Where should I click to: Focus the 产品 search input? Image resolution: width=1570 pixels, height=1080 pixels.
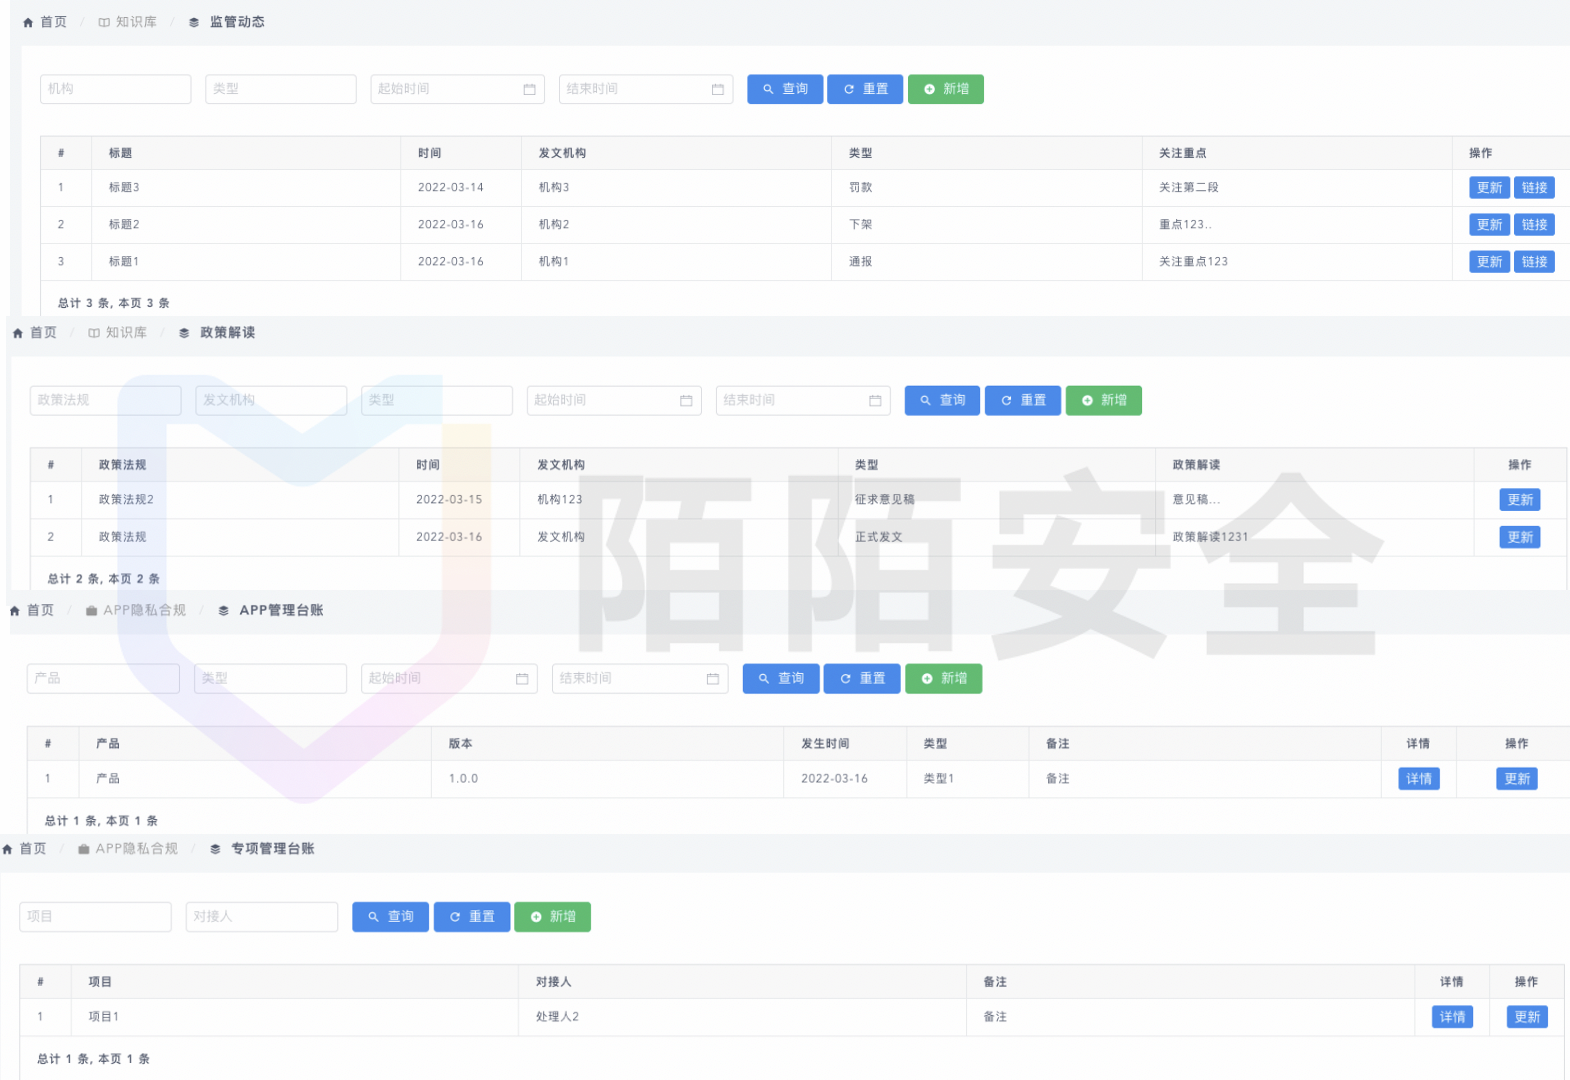click(103, 679)
